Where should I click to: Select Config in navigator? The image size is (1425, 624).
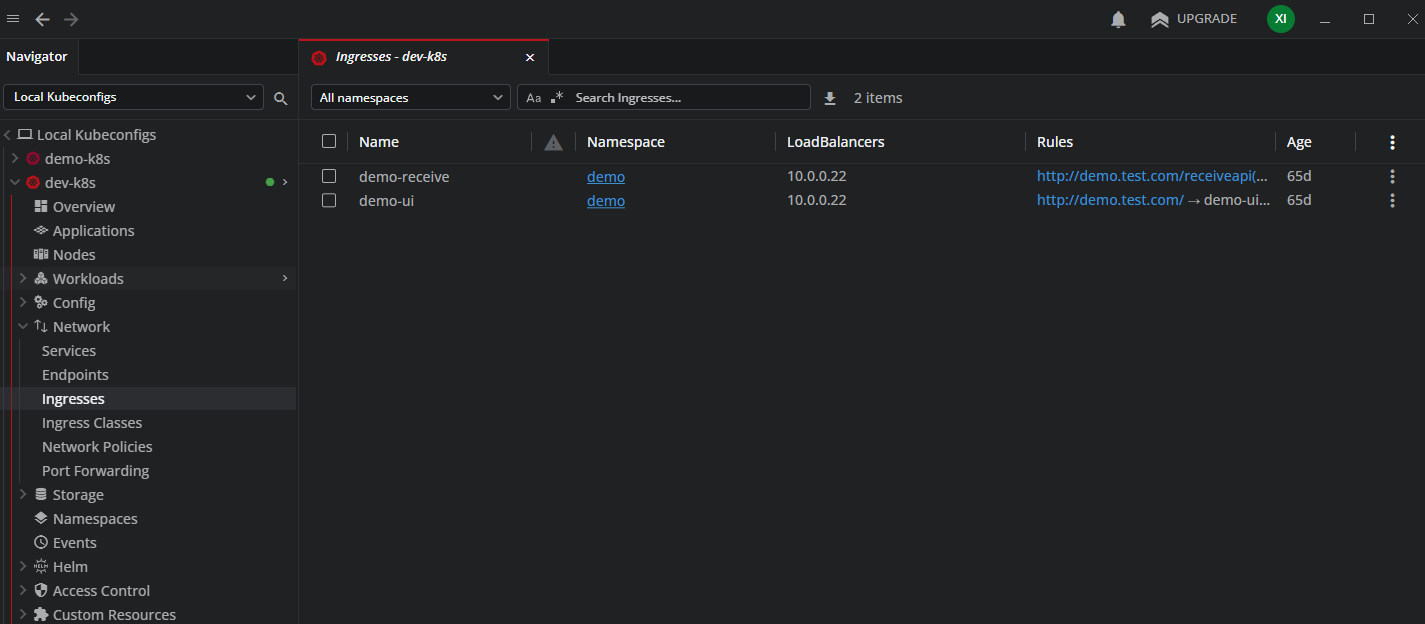click(x=74, y=303)
